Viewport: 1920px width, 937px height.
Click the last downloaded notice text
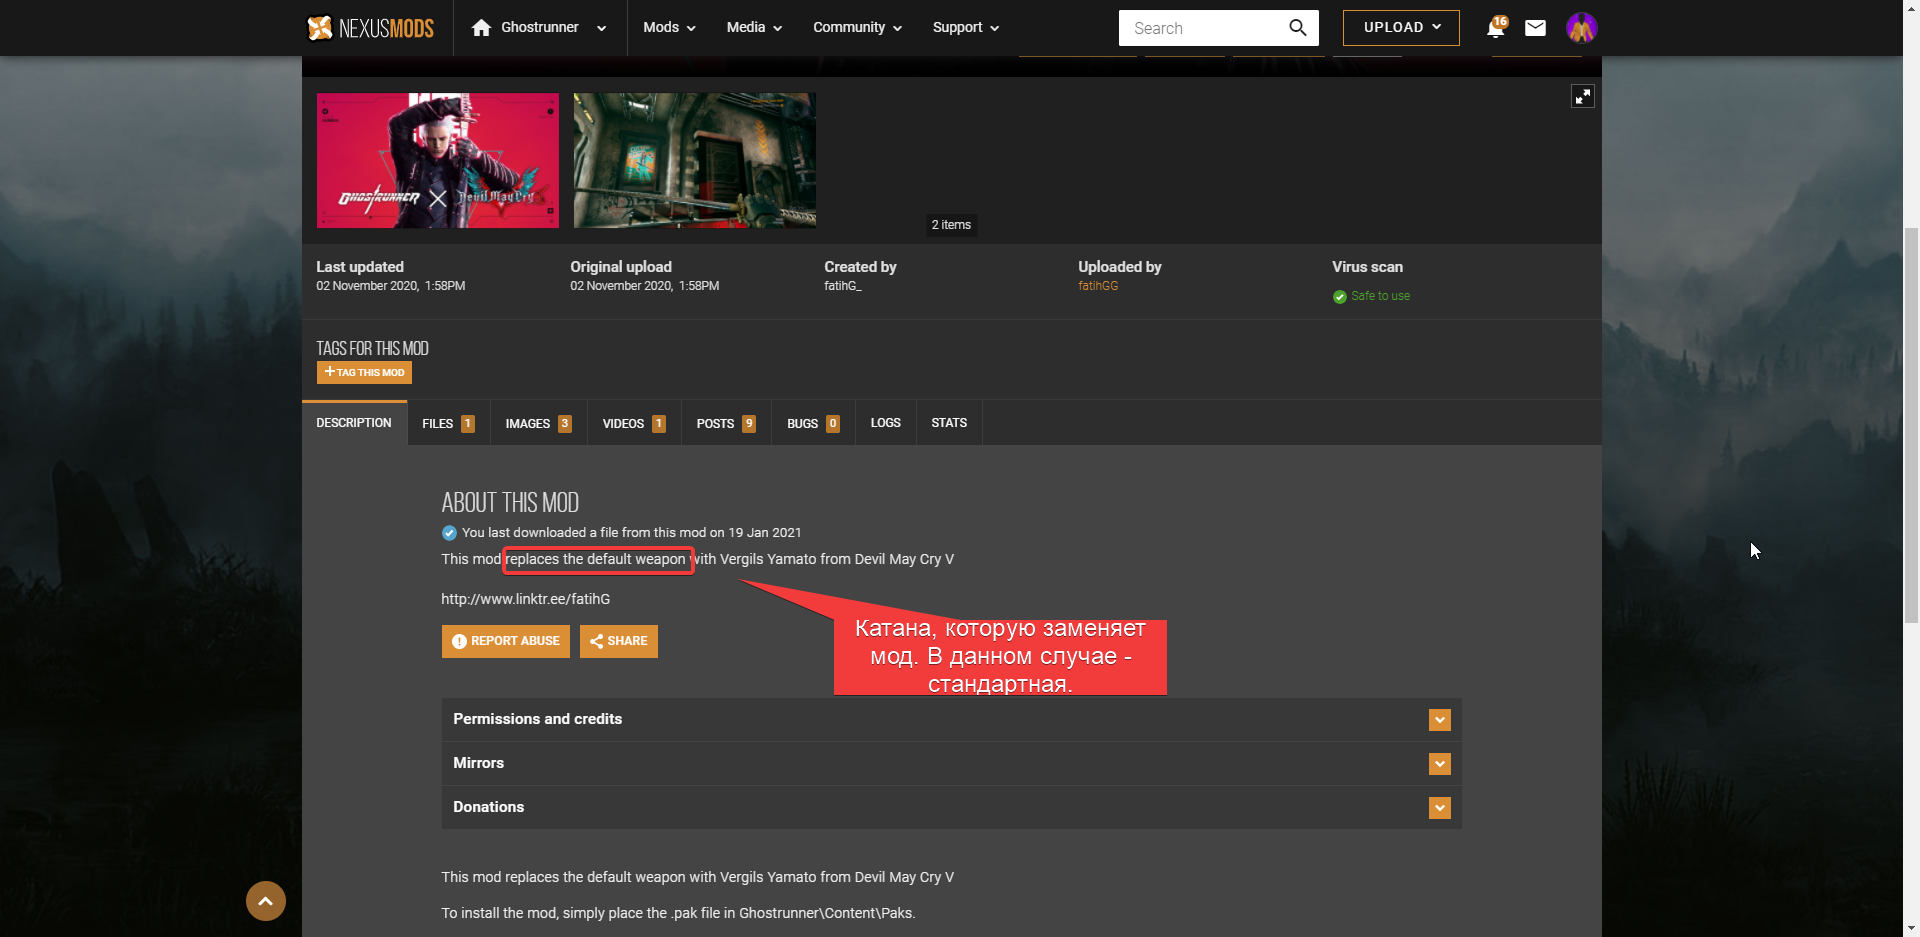(631, 533)
